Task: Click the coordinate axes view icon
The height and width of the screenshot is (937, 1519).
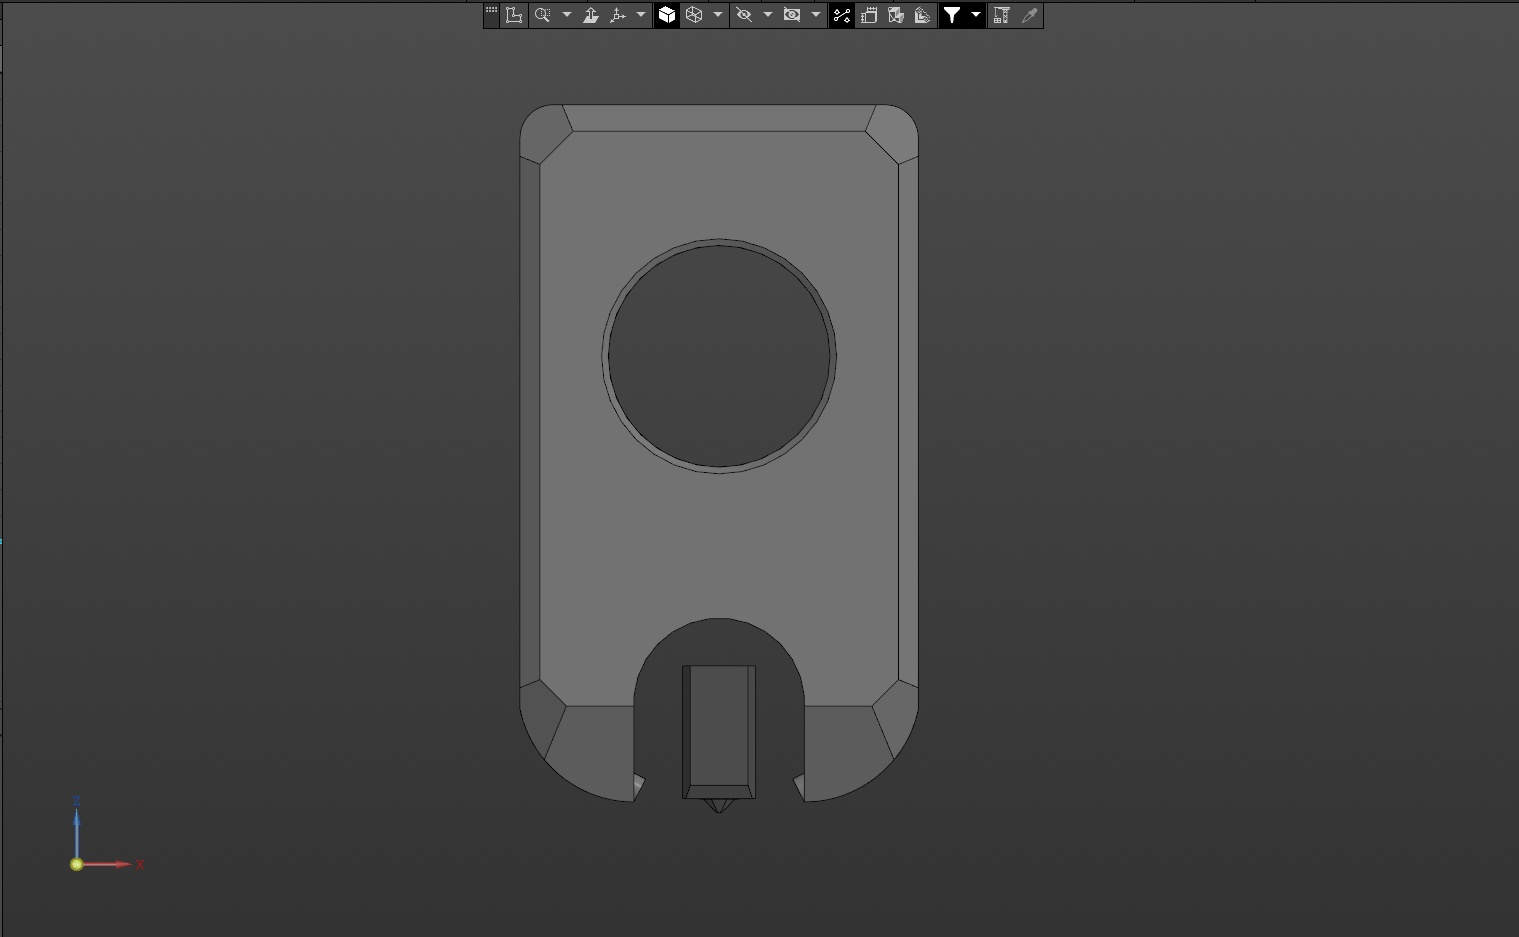Action: pyautogui.click(x=618, y=15)
